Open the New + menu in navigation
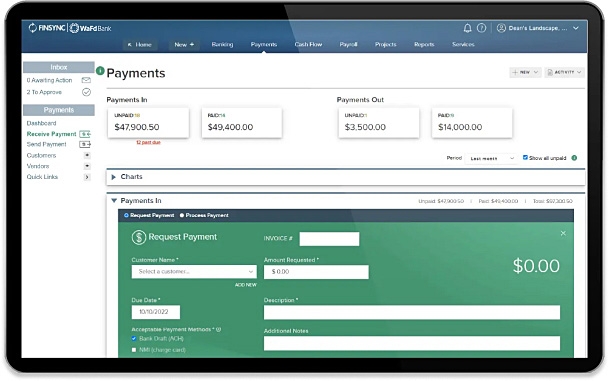 [184, 45]
